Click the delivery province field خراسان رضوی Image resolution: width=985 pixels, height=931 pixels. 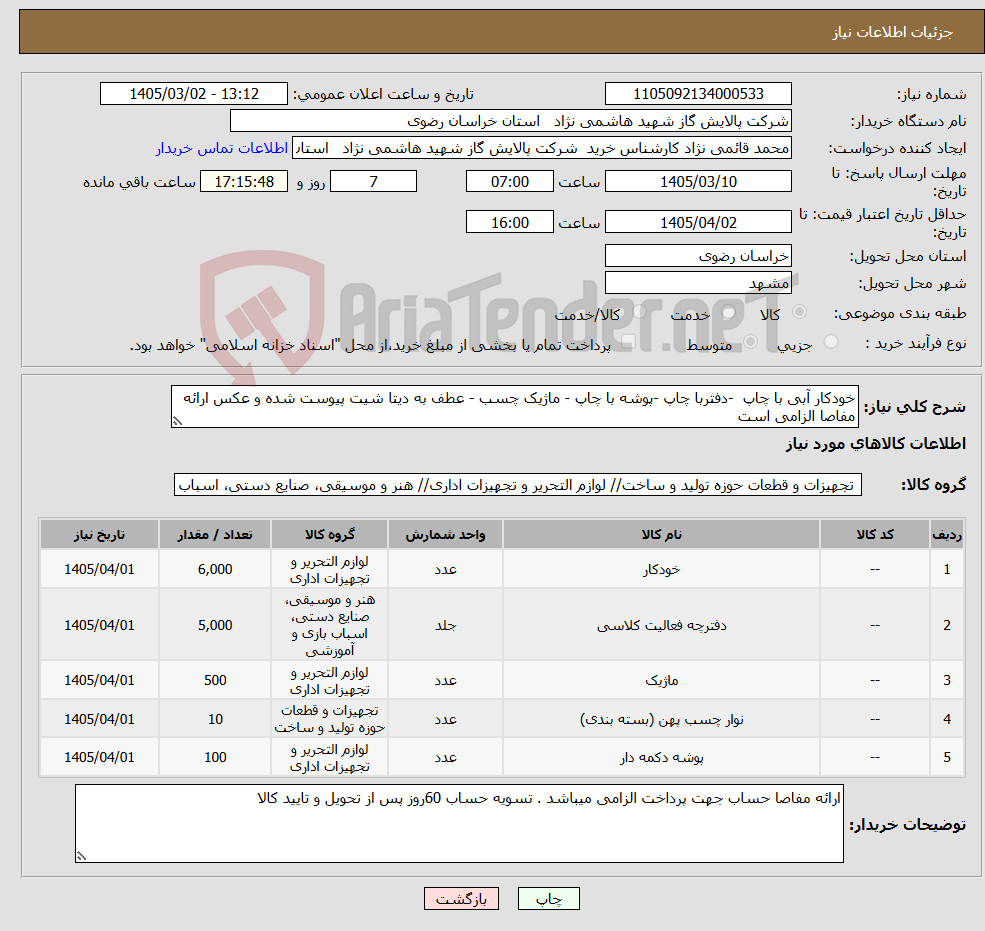(x=698, y=256)
